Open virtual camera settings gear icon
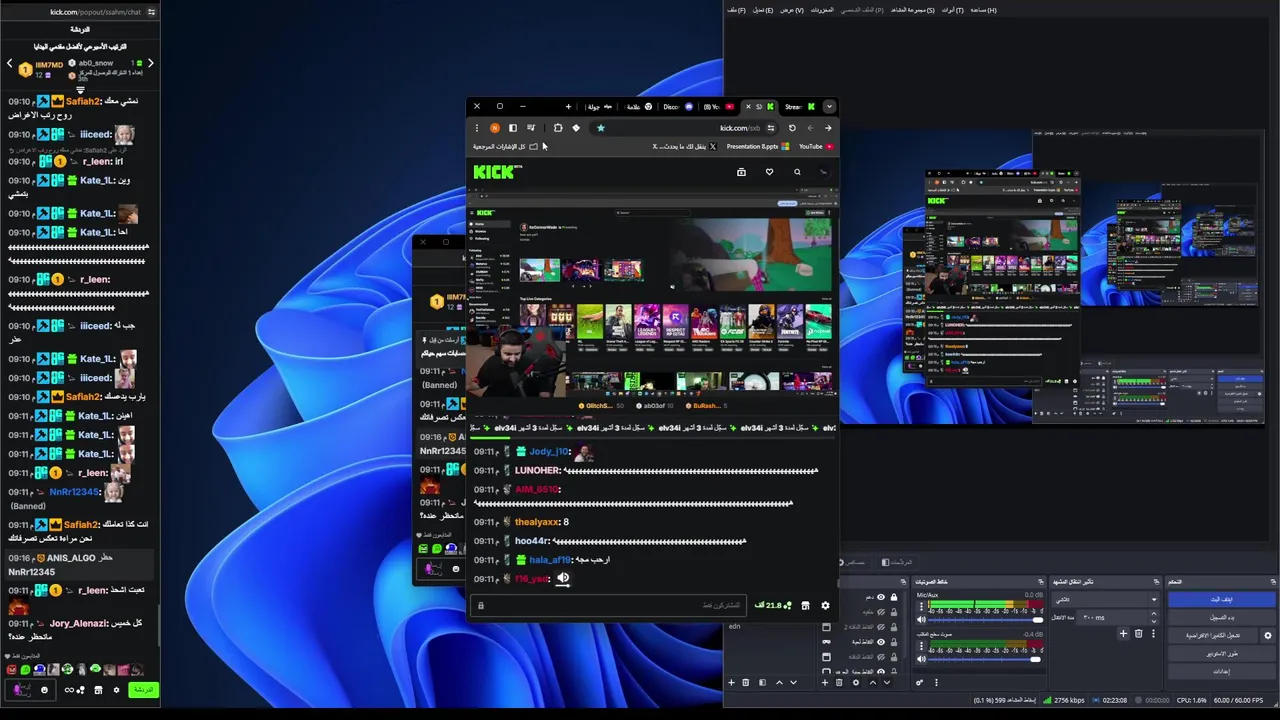This screenshot has height=720, width=1280. [x=1268, y=636]
